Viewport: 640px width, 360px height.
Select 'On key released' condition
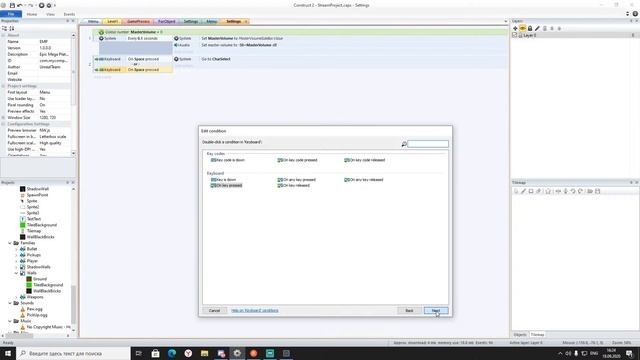pos(293,185)
